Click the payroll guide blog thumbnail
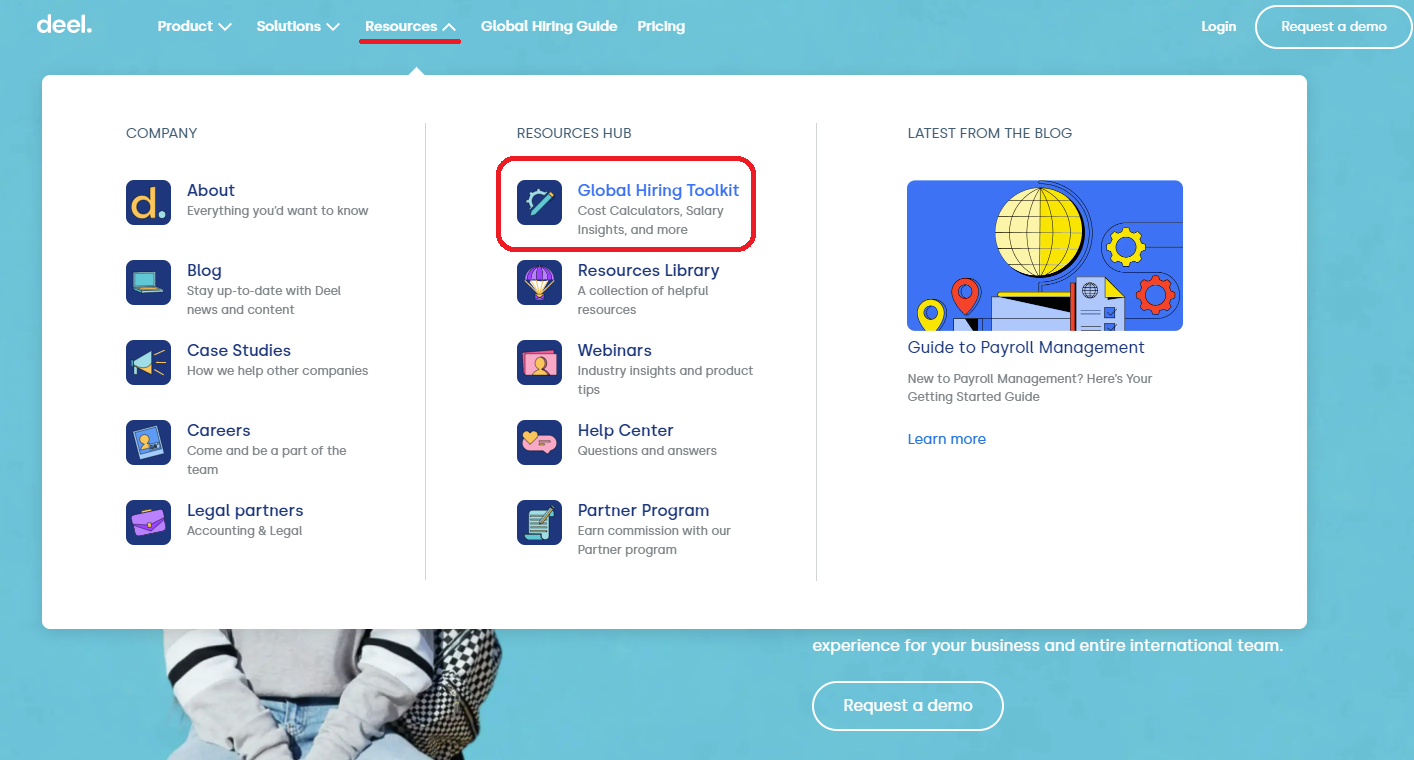The height and width of the screenshot is (760, 1414). pos(1045,255)
